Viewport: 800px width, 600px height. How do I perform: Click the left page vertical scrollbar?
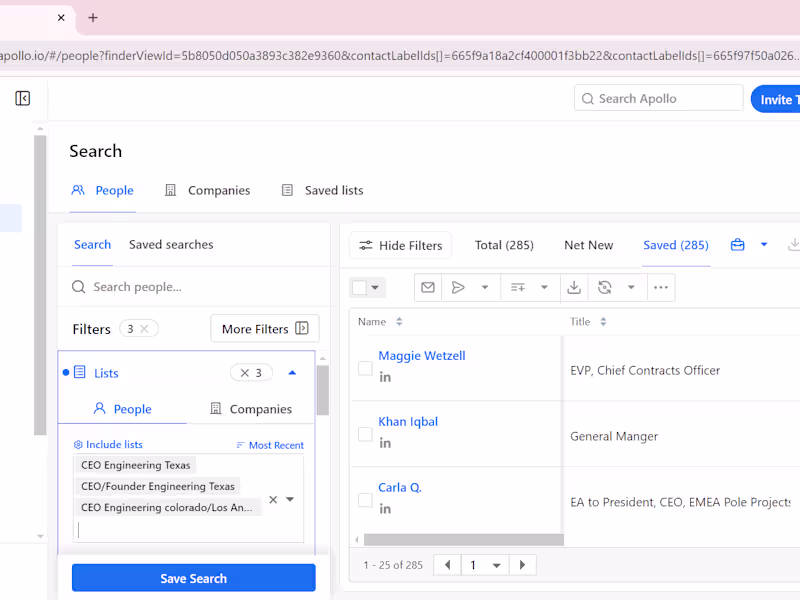pos(40,285)
